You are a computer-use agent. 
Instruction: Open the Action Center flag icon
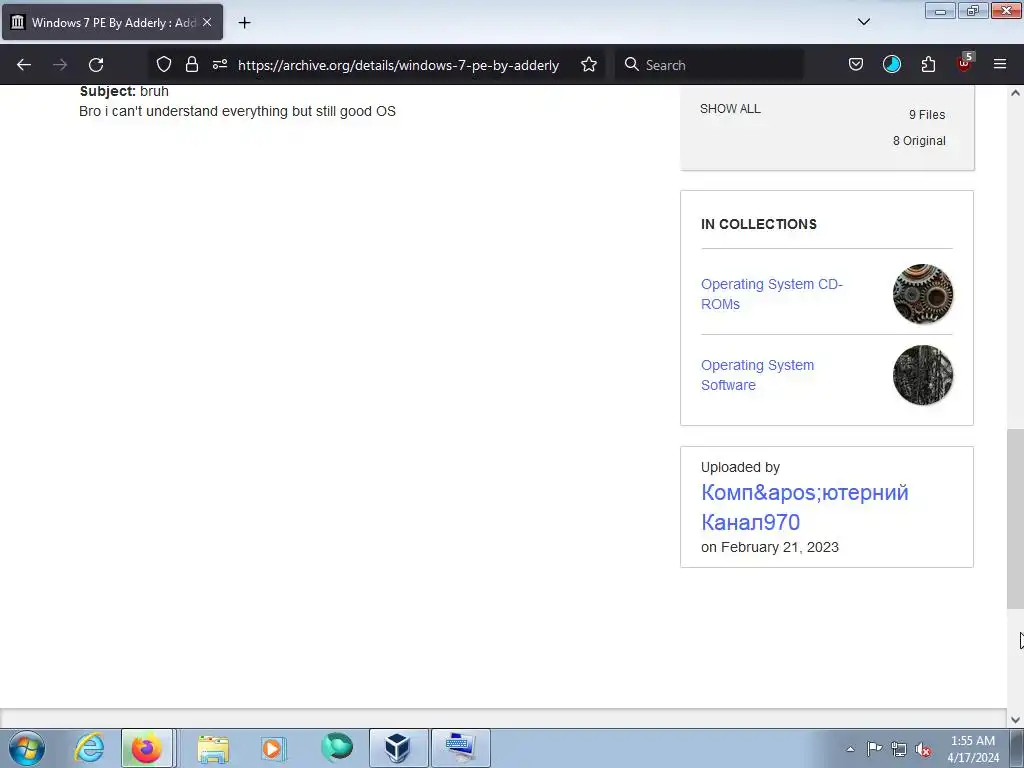click(x=874, y=749)
